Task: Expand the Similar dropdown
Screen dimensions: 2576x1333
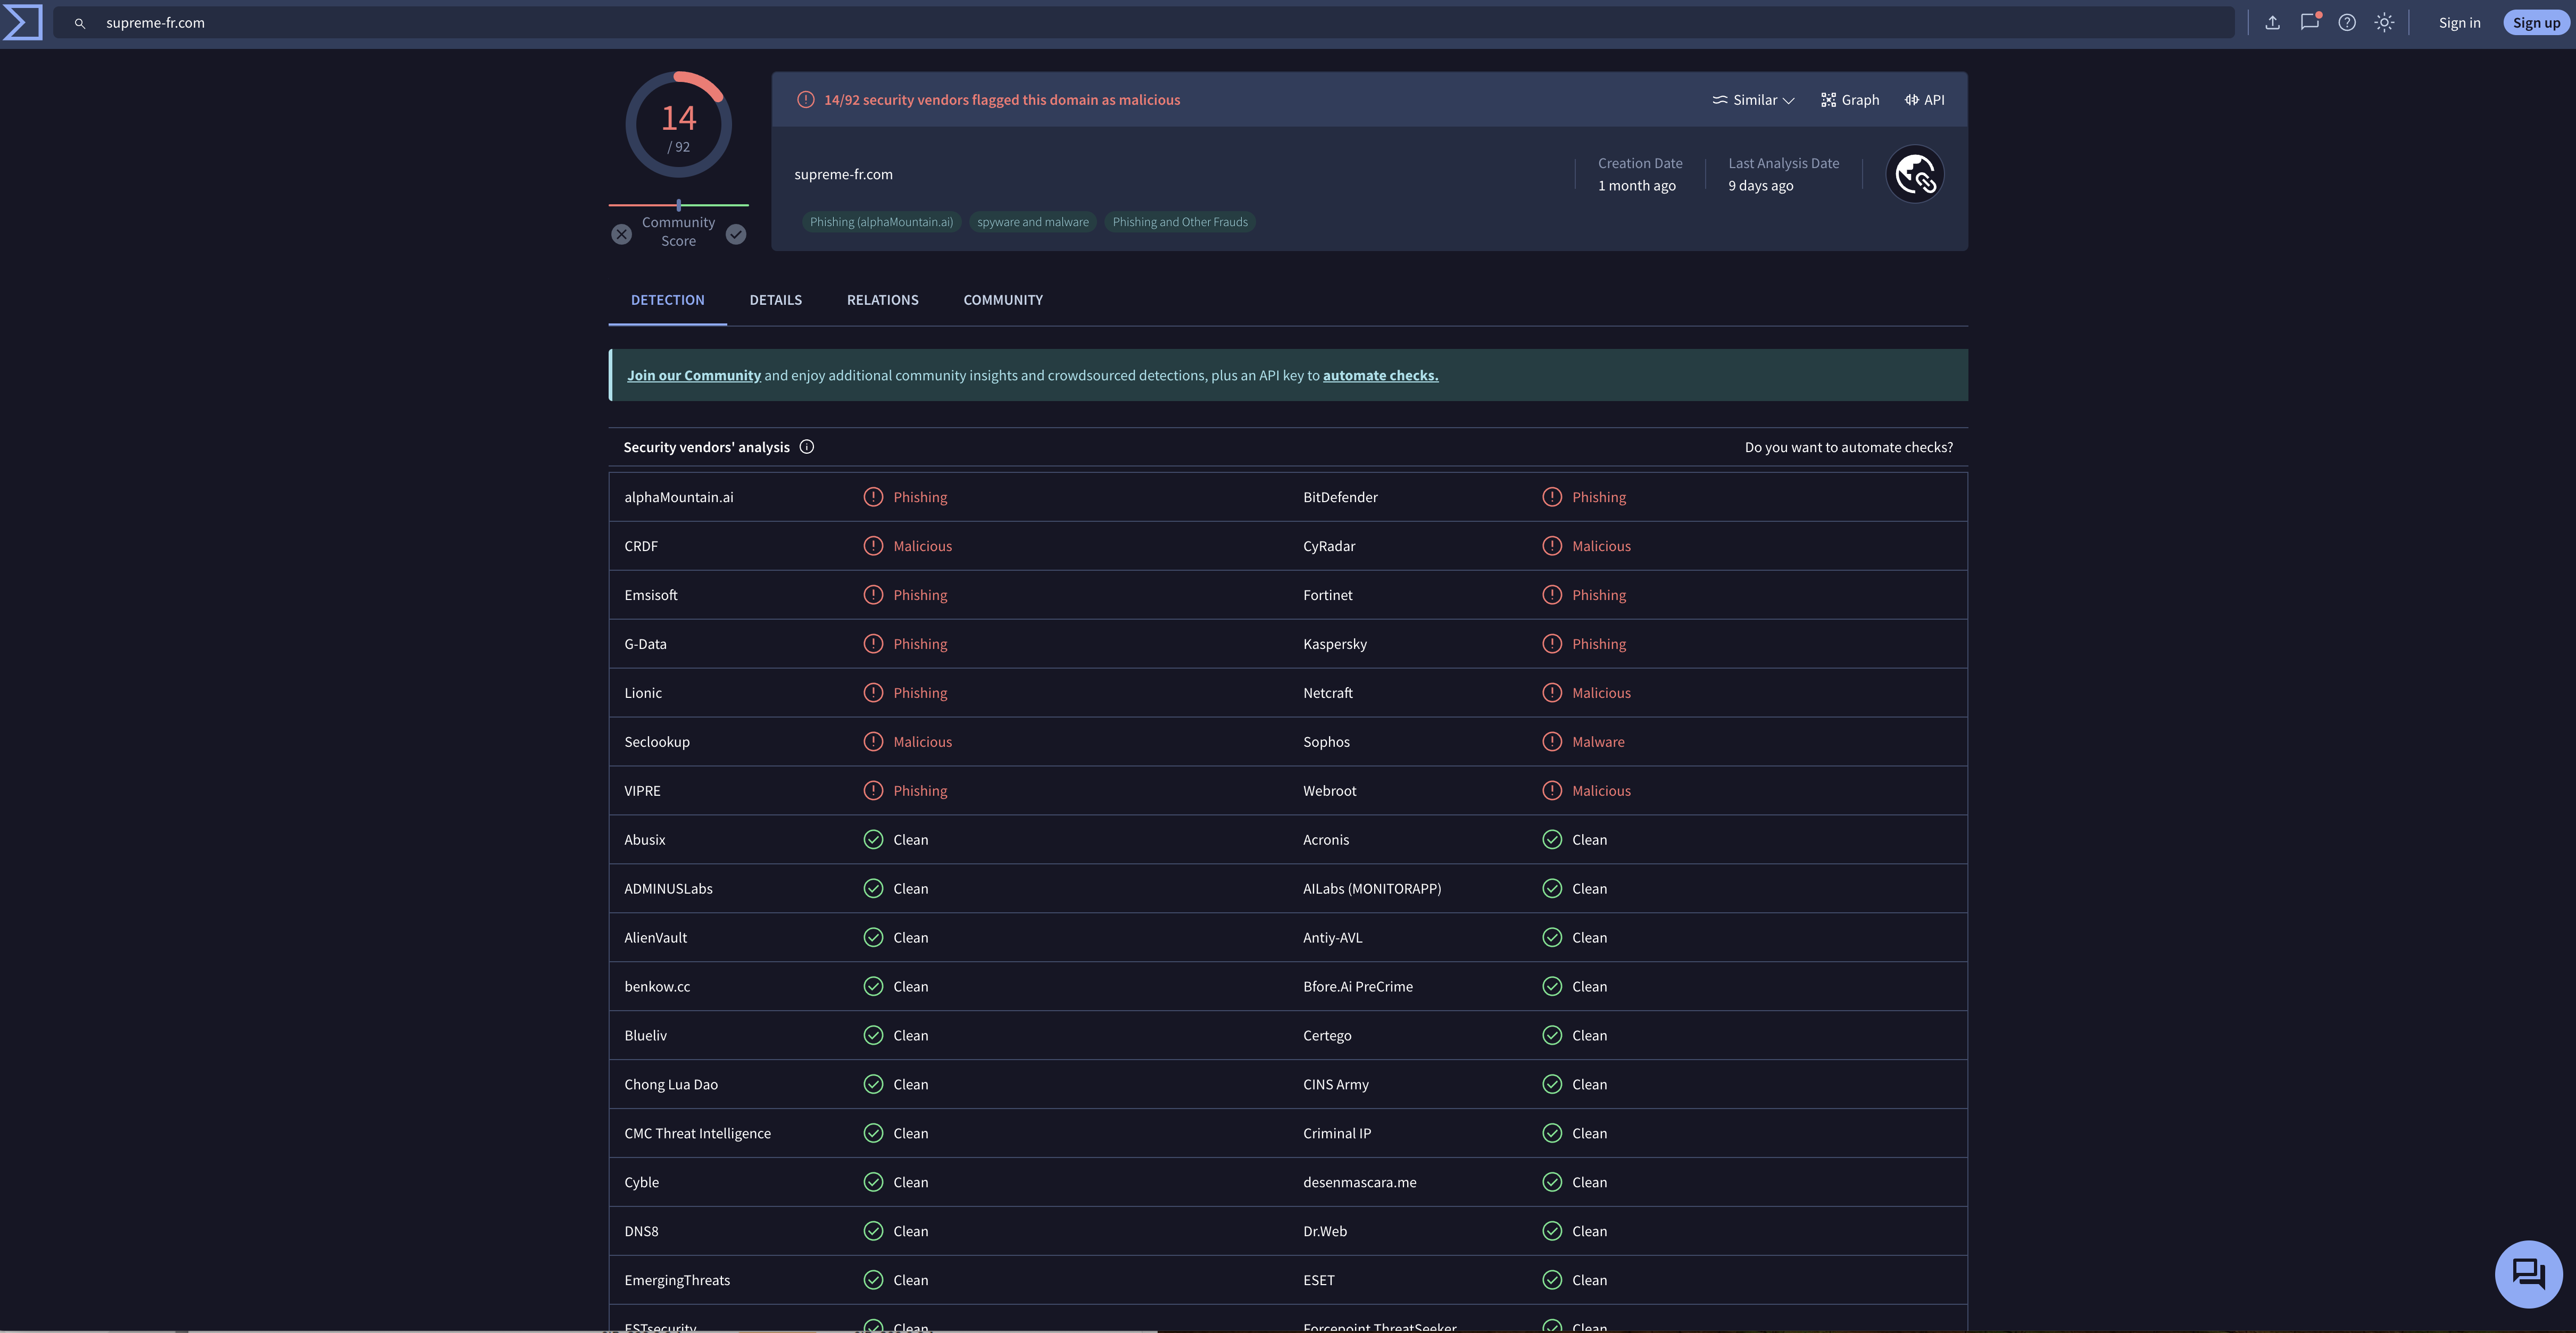Action: pyautogui.click(x=1753, y=100)
